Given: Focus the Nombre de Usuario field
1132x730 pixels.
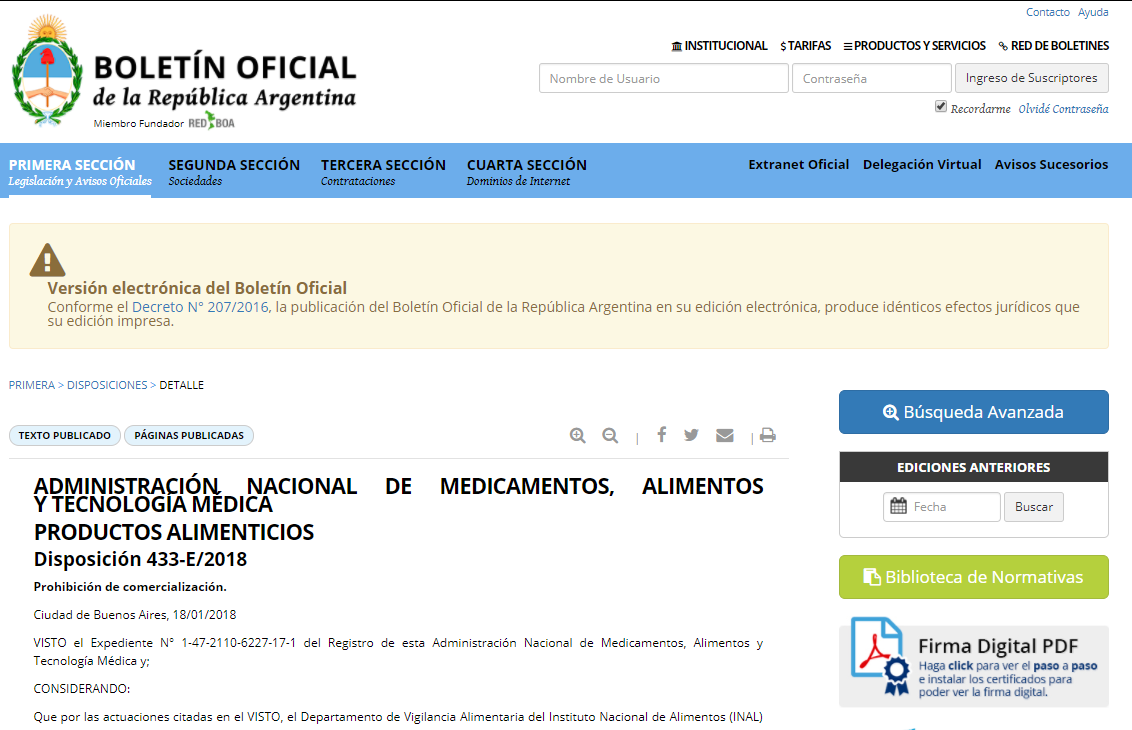Looking at the screenshot, I should point(663,78).
